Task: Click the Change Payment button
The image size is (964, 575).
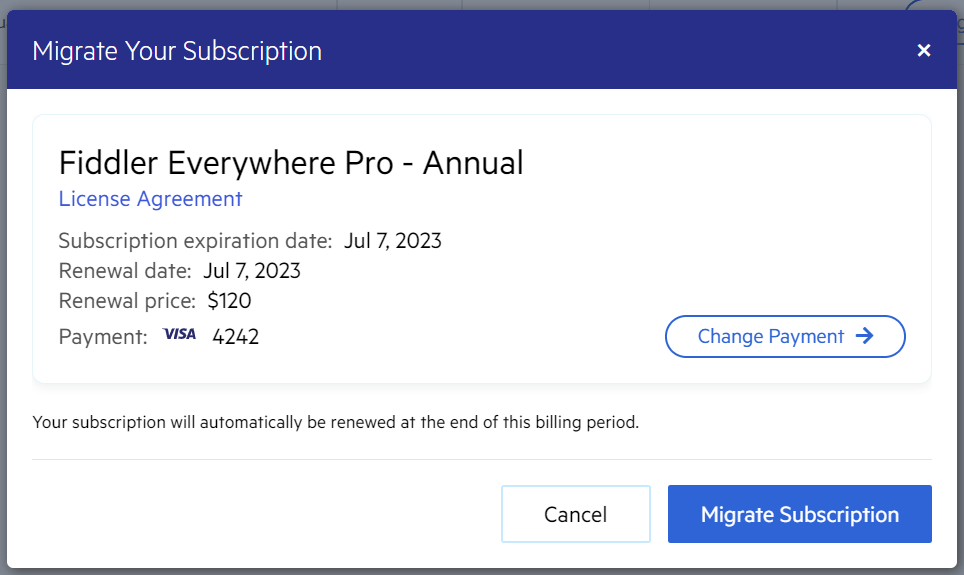Action: pos(785,336)
